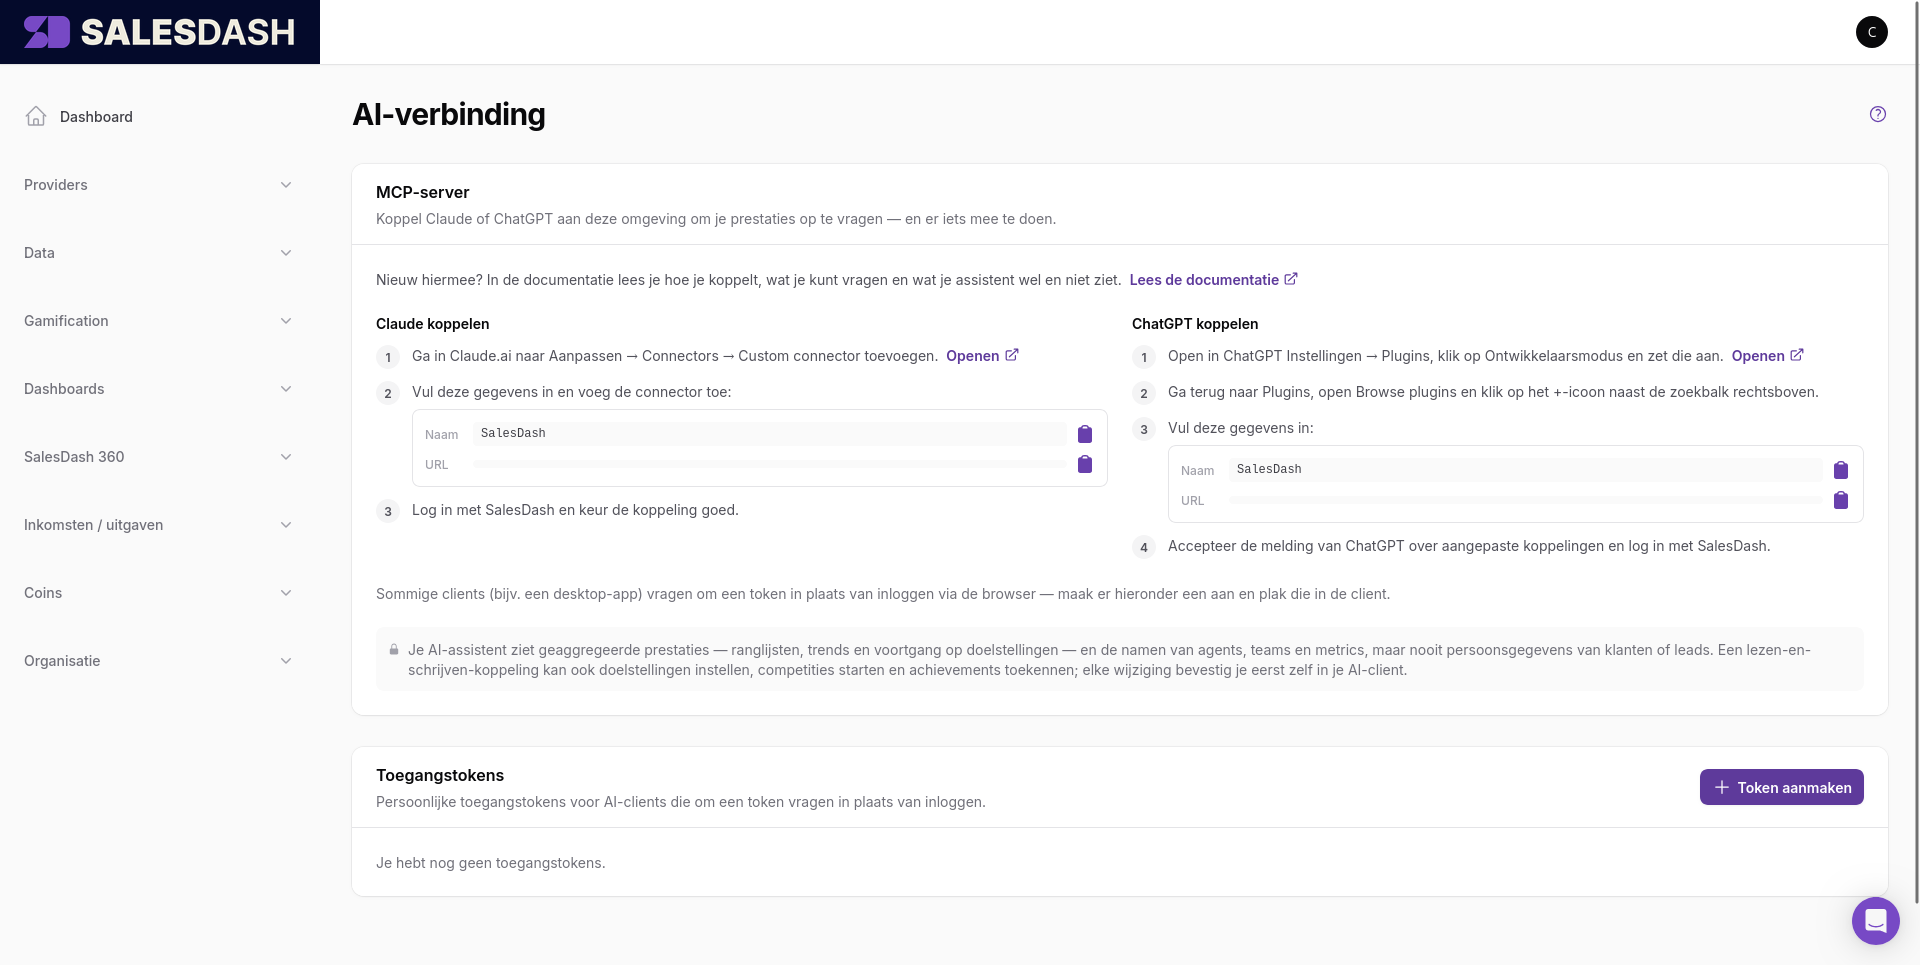Expand the Providers menu
Screen dimensions: 1920x965
(x=160, y=185)
